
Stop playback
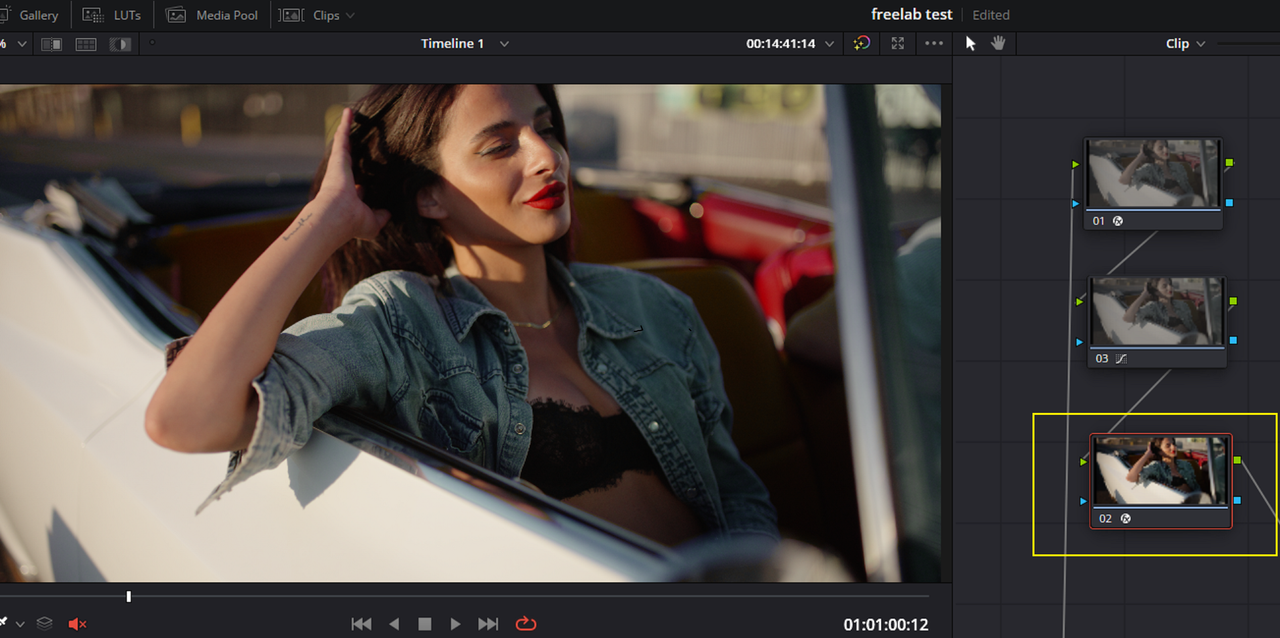point(425,624)
